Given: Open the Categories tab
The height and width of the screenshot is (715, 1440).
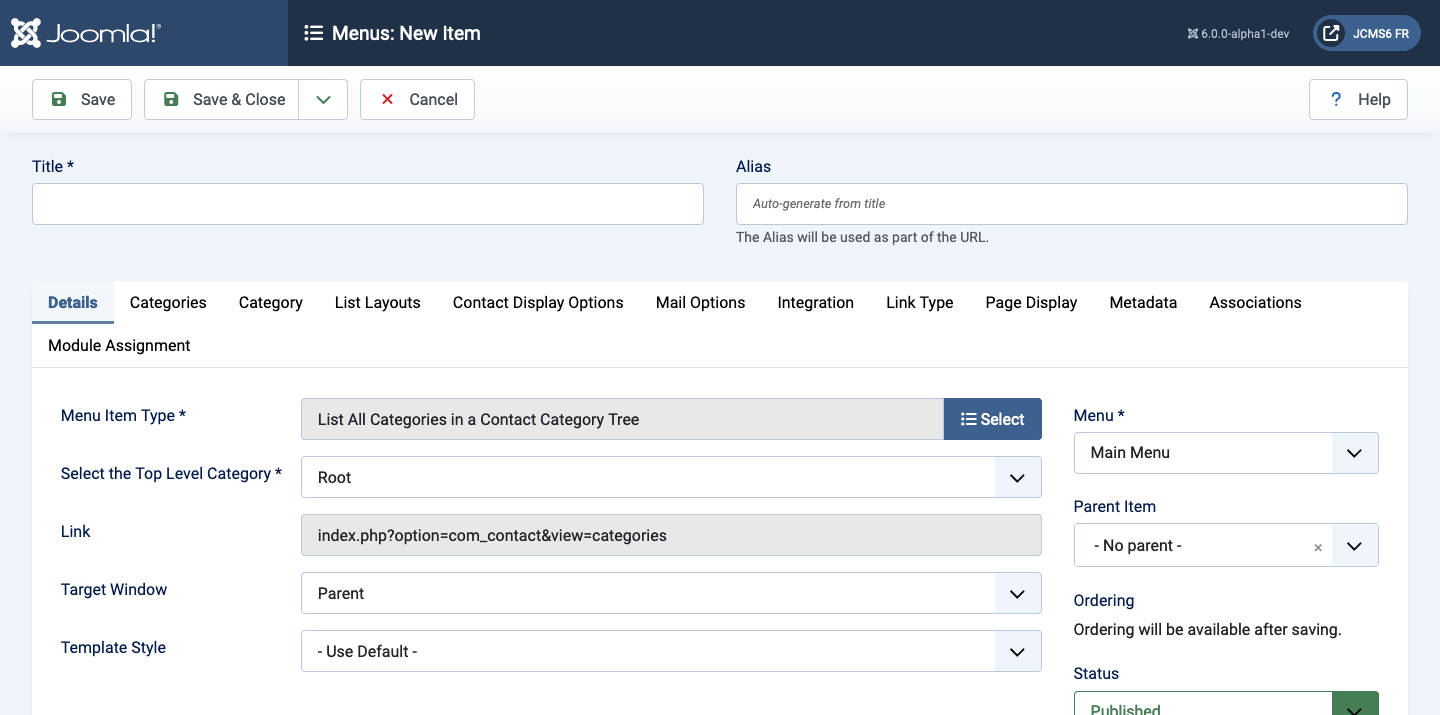Looking at the screenshot, I should click(168, 302).
